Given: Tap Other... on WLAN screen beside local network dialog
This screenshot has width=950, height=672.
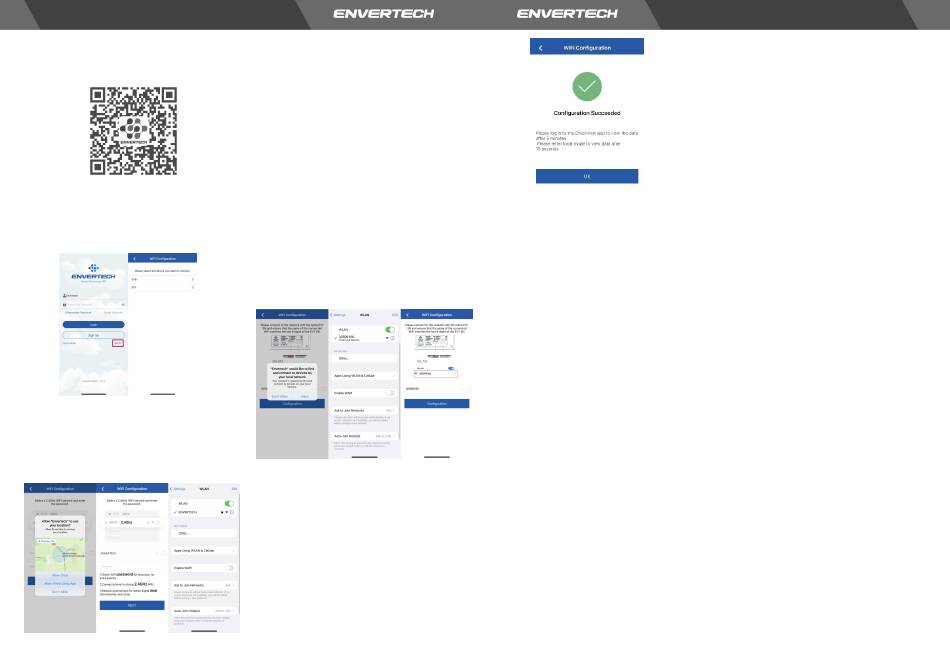Looking at the screenshot, I should click(364, 359).
